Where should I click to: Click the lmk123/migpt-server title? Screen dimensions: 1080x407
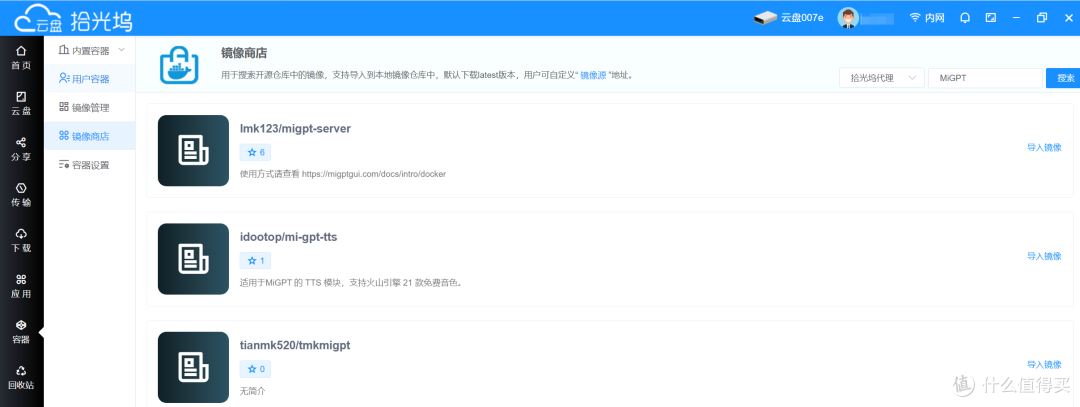point(295,129)
